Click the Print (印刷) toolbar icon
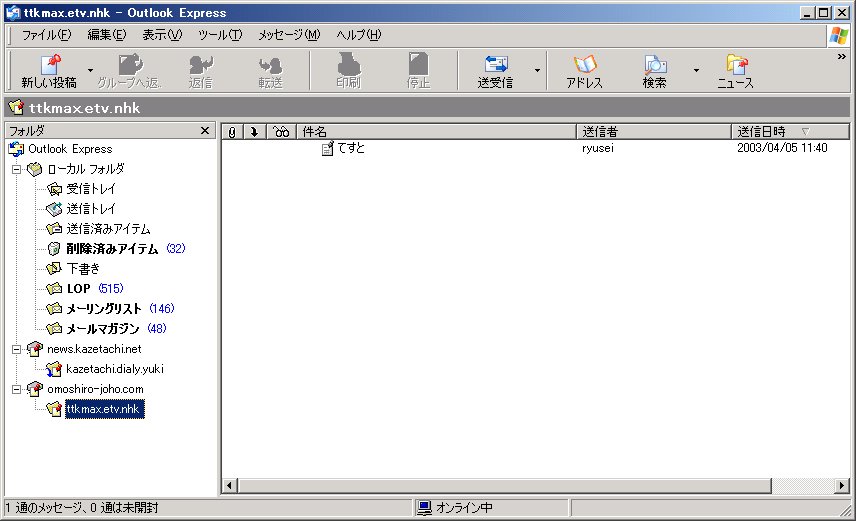 click(348, 71)
